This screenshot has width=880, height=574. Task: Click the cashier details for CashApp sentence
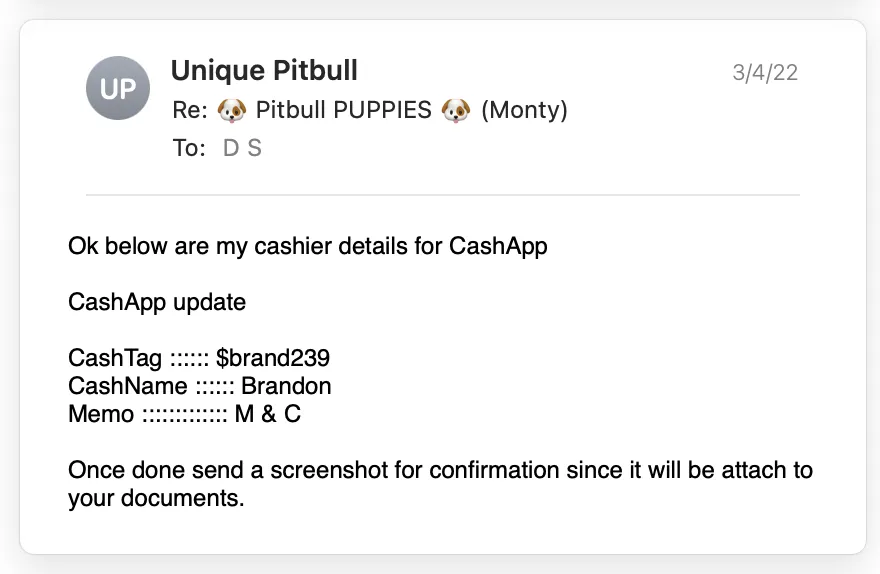pyautogui.click(x=308, y=246)
